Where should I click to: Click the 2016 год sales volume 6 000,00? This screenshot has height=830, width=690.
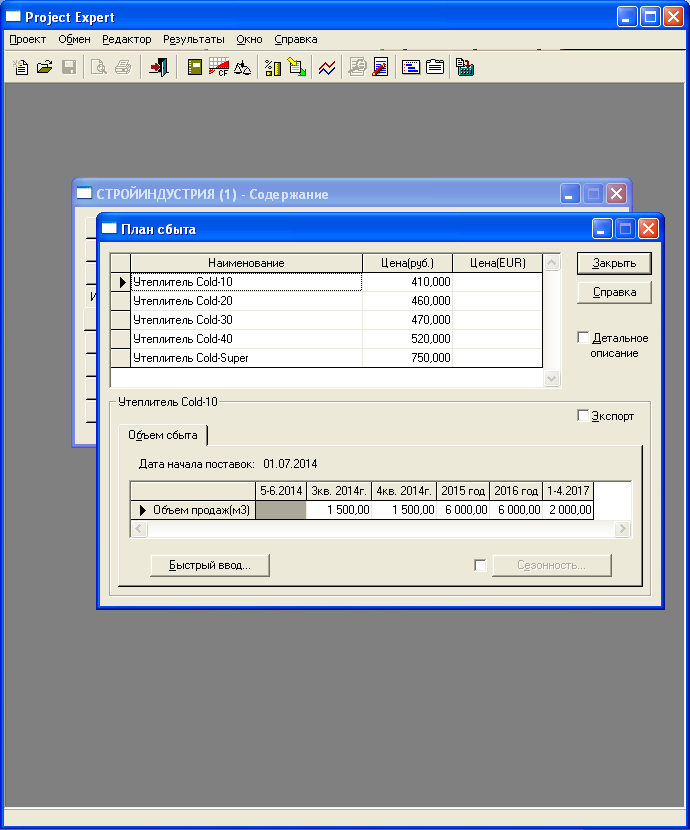[516, 510]
